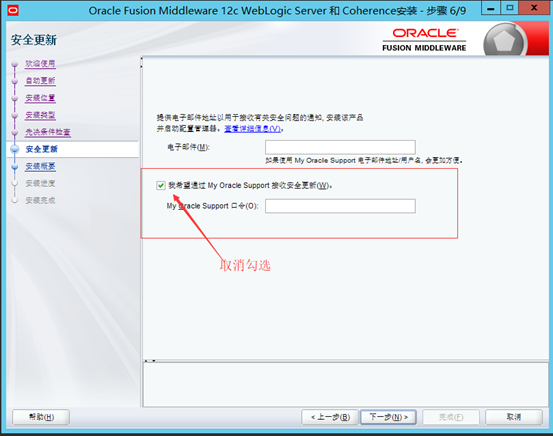Image resolution: width=553 pixels, height=436 pixels.
Task: Click step bullet beside 安装概要
Action: [14, 166]
